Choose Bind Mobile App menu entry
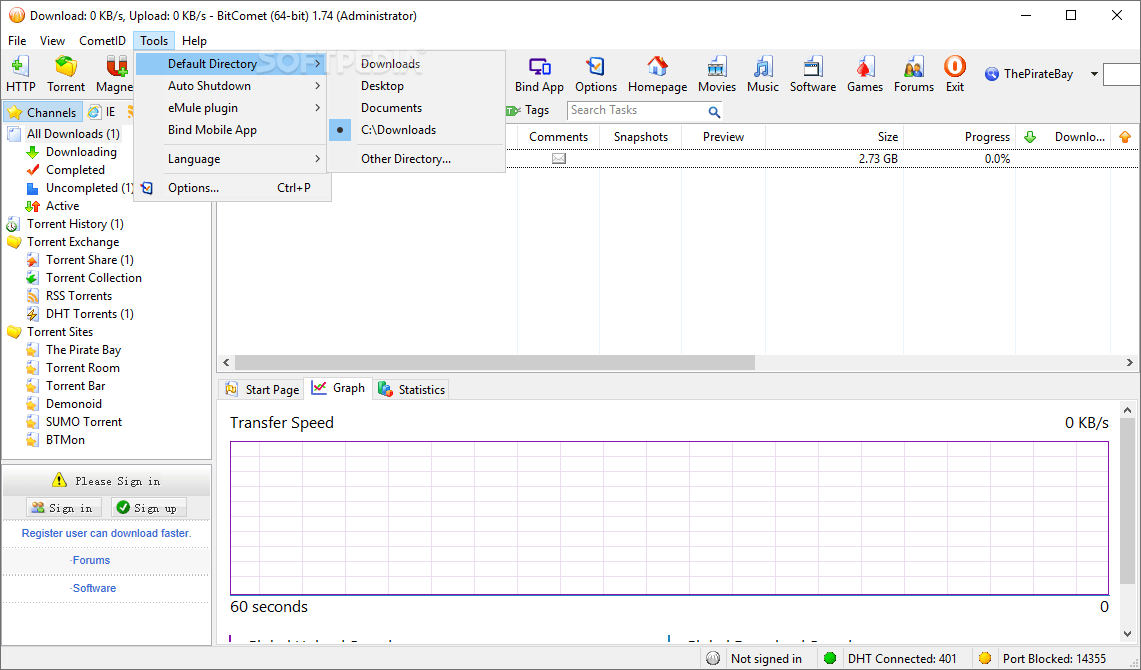 230,129
